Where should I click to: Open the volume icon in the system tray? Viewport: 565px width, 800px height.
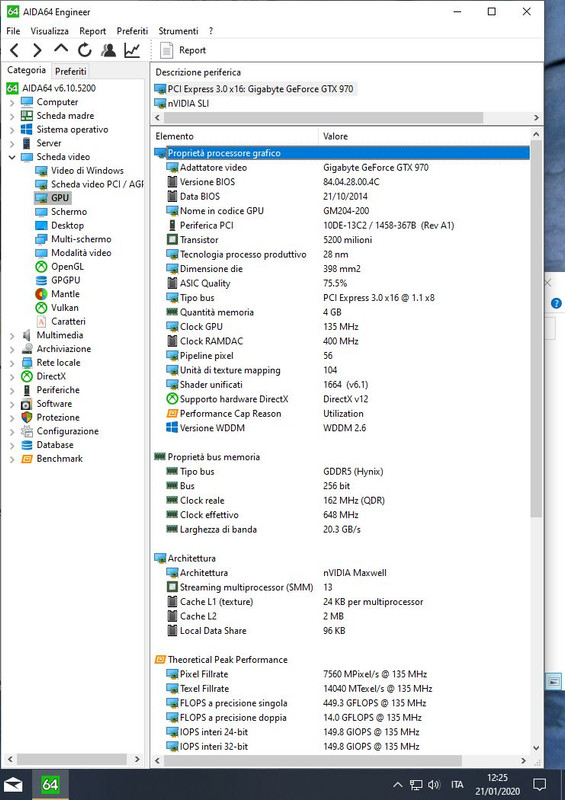[434, 784]
